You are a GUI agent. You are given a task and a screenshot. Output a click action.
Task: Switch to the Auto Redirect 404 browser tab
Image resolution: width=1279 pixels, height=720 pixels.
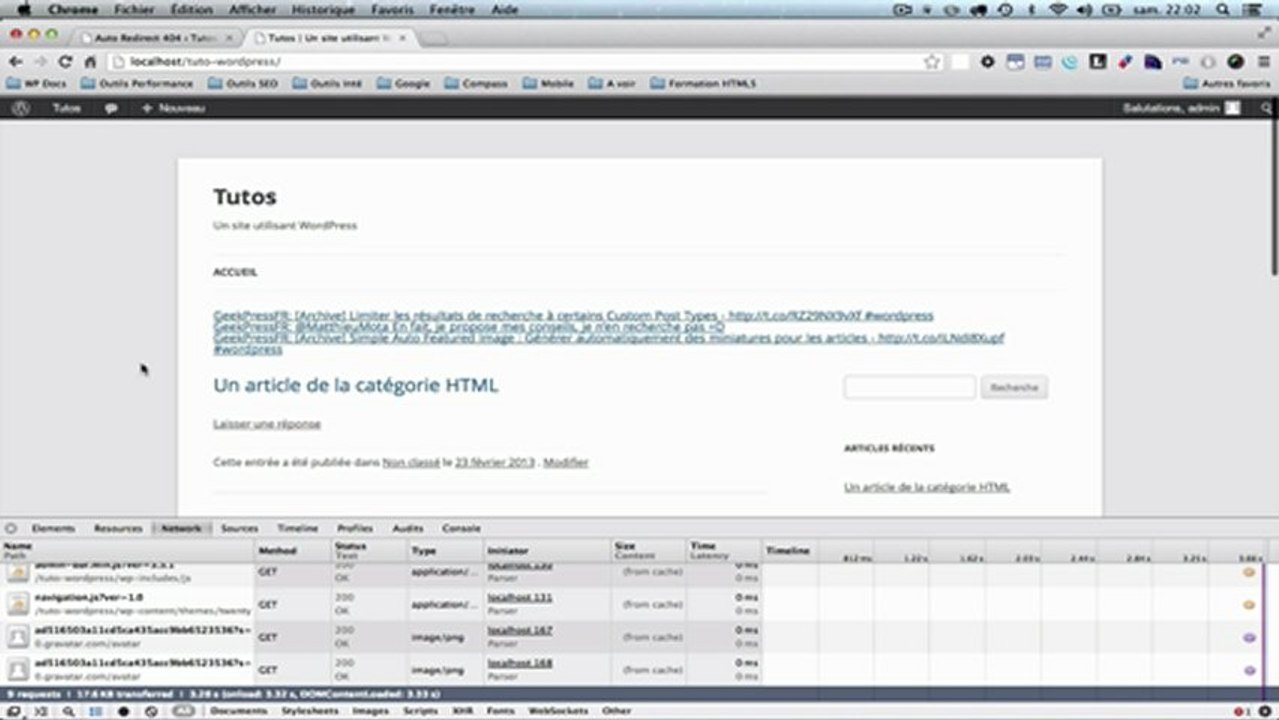click(155, 37)
